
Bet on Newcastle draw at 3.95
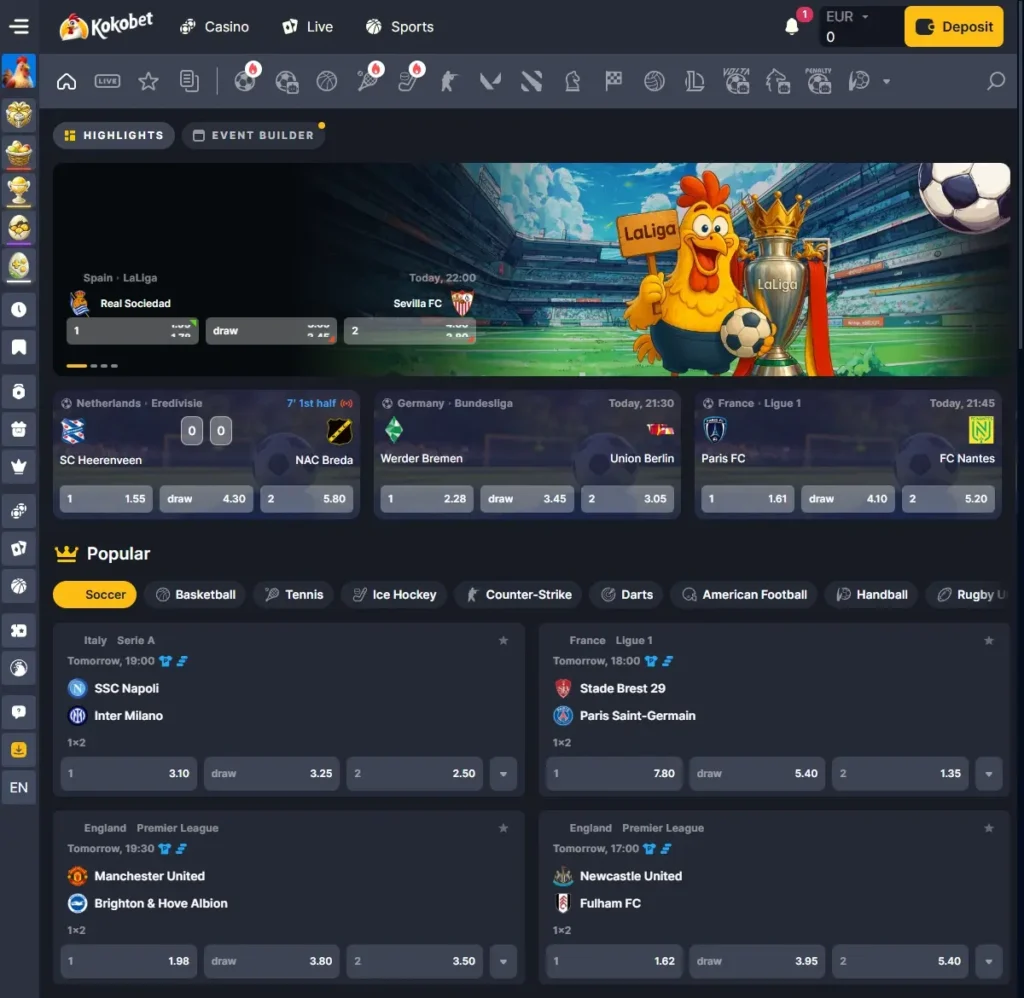click(x=757, y=961)
